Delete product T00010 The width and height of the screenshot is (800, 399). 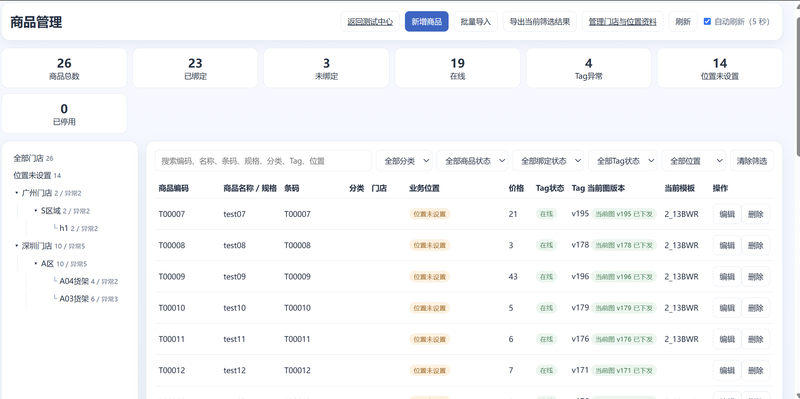click(x=756, y=308)
